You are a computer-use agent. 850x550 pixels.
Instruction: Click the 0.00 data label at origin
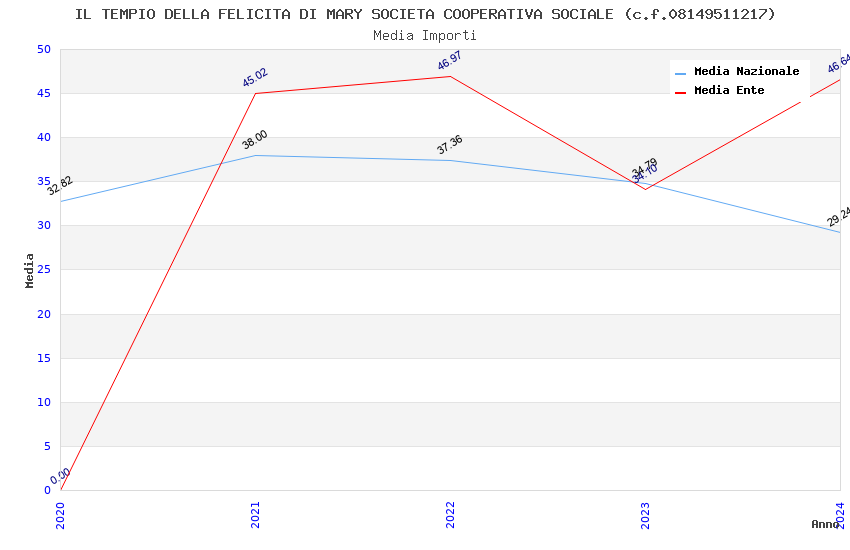point(60,476)
